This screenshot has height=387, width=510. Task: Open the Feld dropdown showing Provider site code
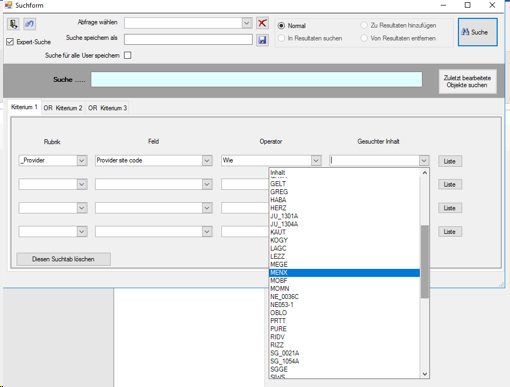click(207, 161)
